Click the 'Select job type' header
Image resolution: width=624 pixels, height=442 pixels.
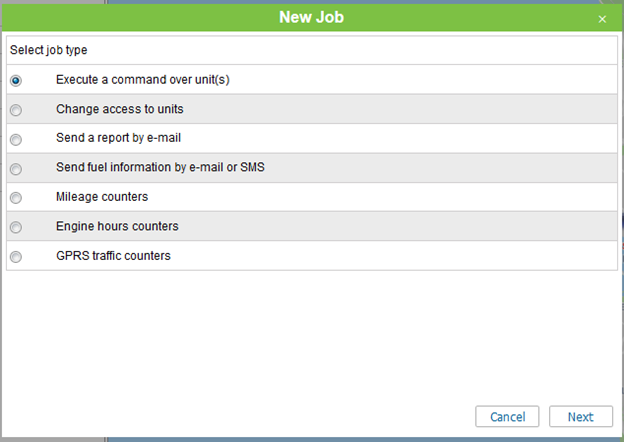48,50
